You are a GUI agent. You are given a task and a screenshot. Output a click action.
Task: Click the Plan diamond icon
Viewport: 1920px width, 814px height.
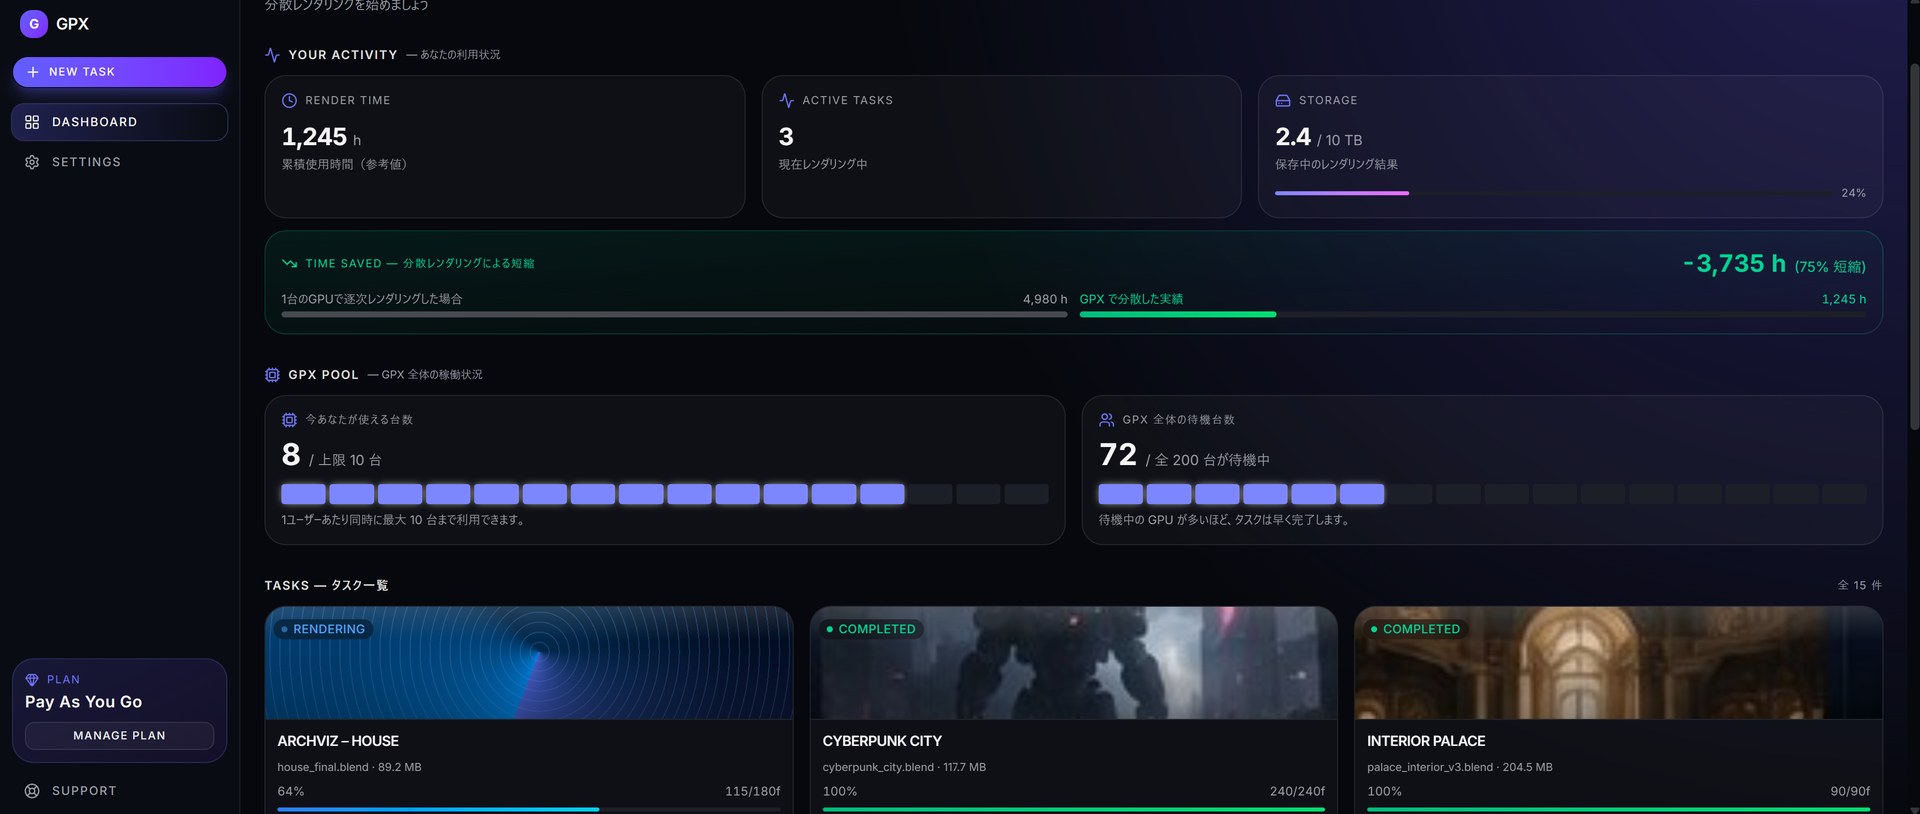click(x=32, y=680)
